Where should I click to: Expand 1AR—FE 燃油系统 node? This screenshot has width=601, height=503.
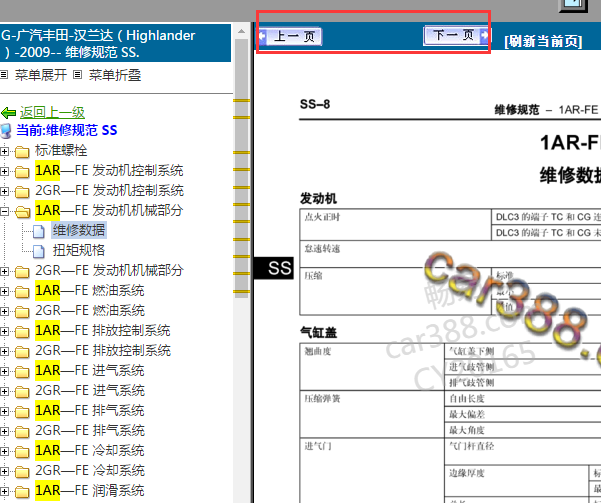pyautogui.click(x=4, y=291)
